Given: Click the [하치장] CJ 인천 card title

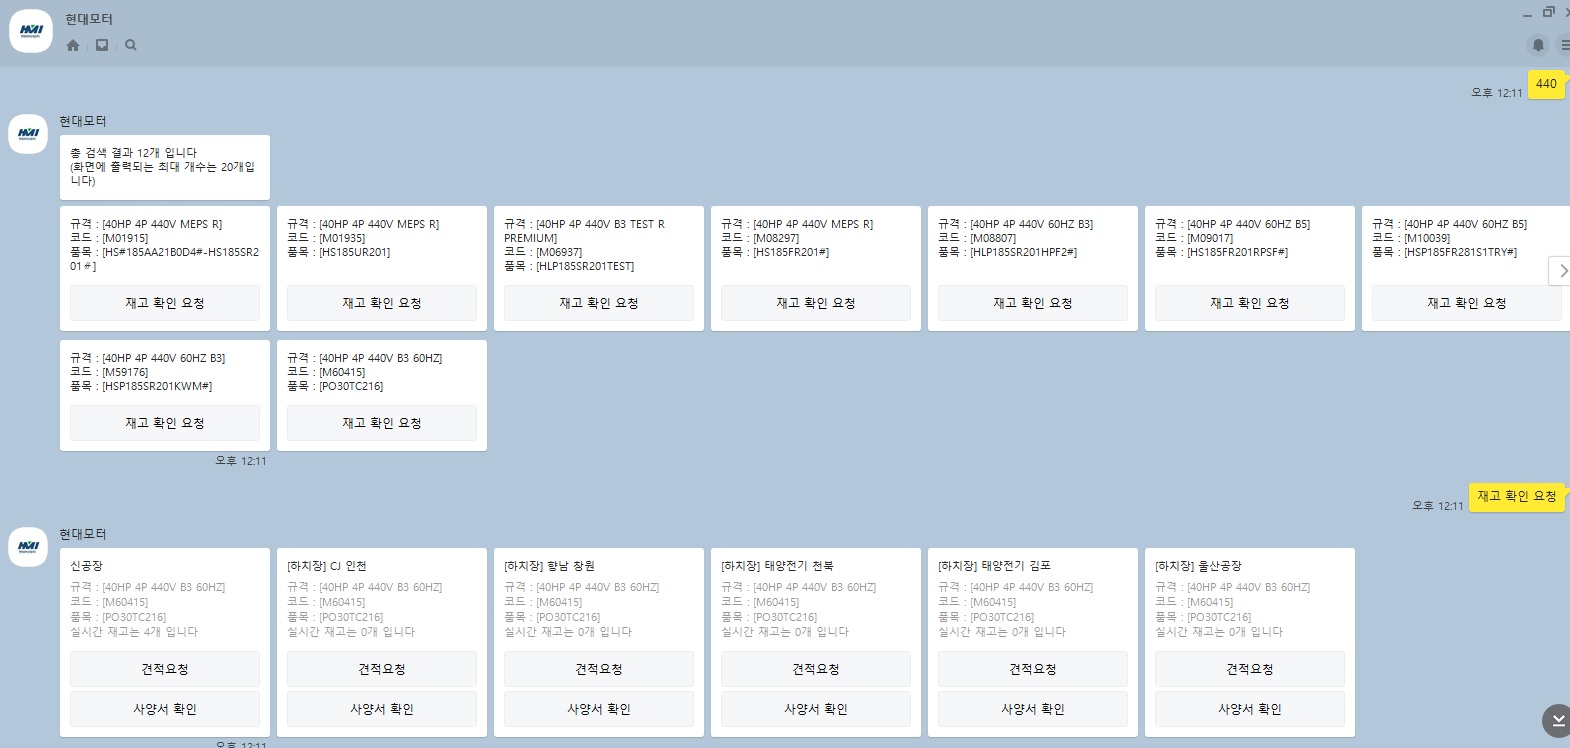Looking at the screenshot, I should coord(327,566).
